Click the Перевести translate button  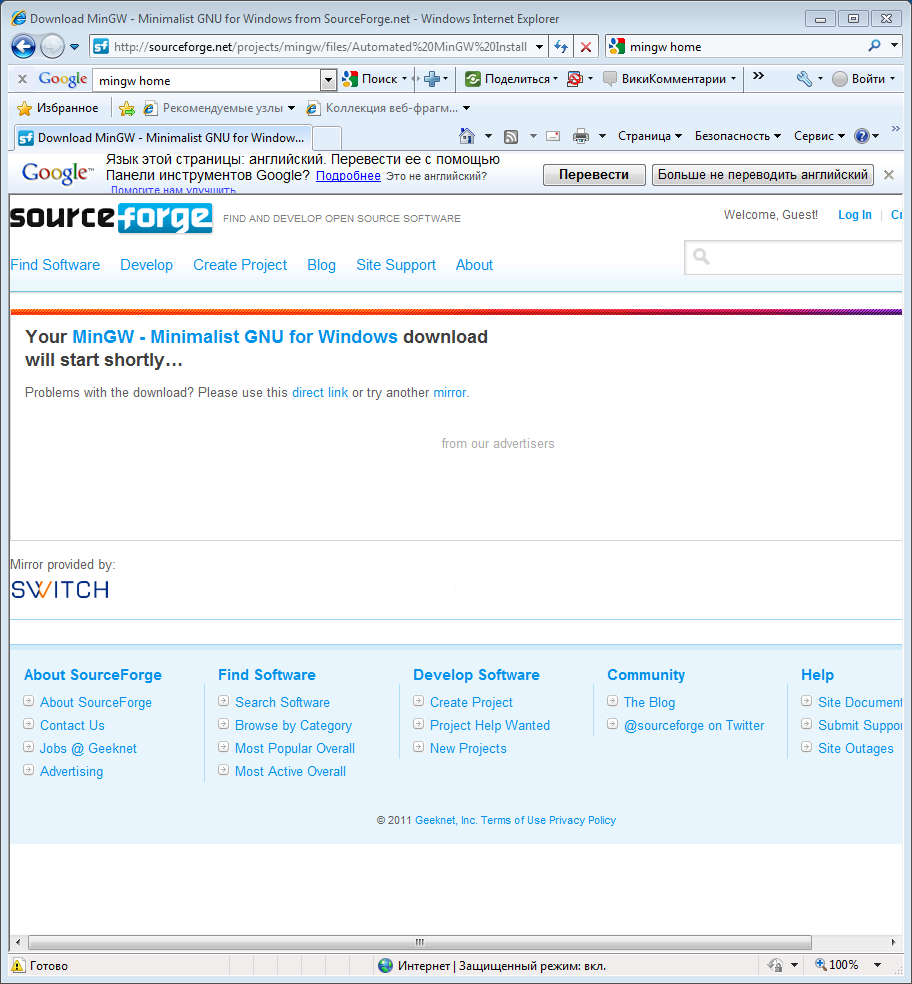click(594, 174)
